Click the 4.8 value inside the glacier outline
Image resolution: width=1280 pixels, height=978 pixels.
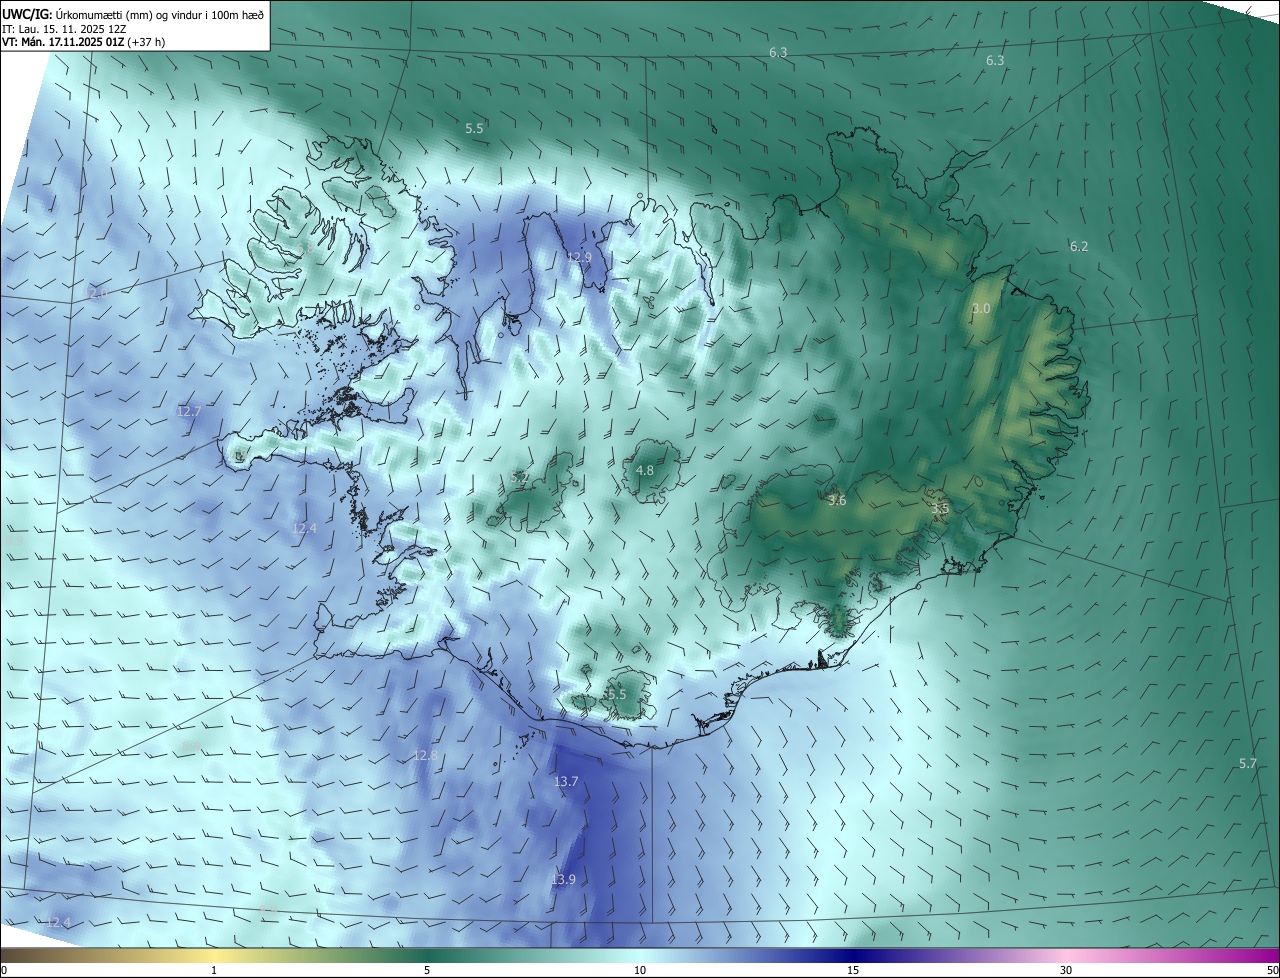[645, 470]
